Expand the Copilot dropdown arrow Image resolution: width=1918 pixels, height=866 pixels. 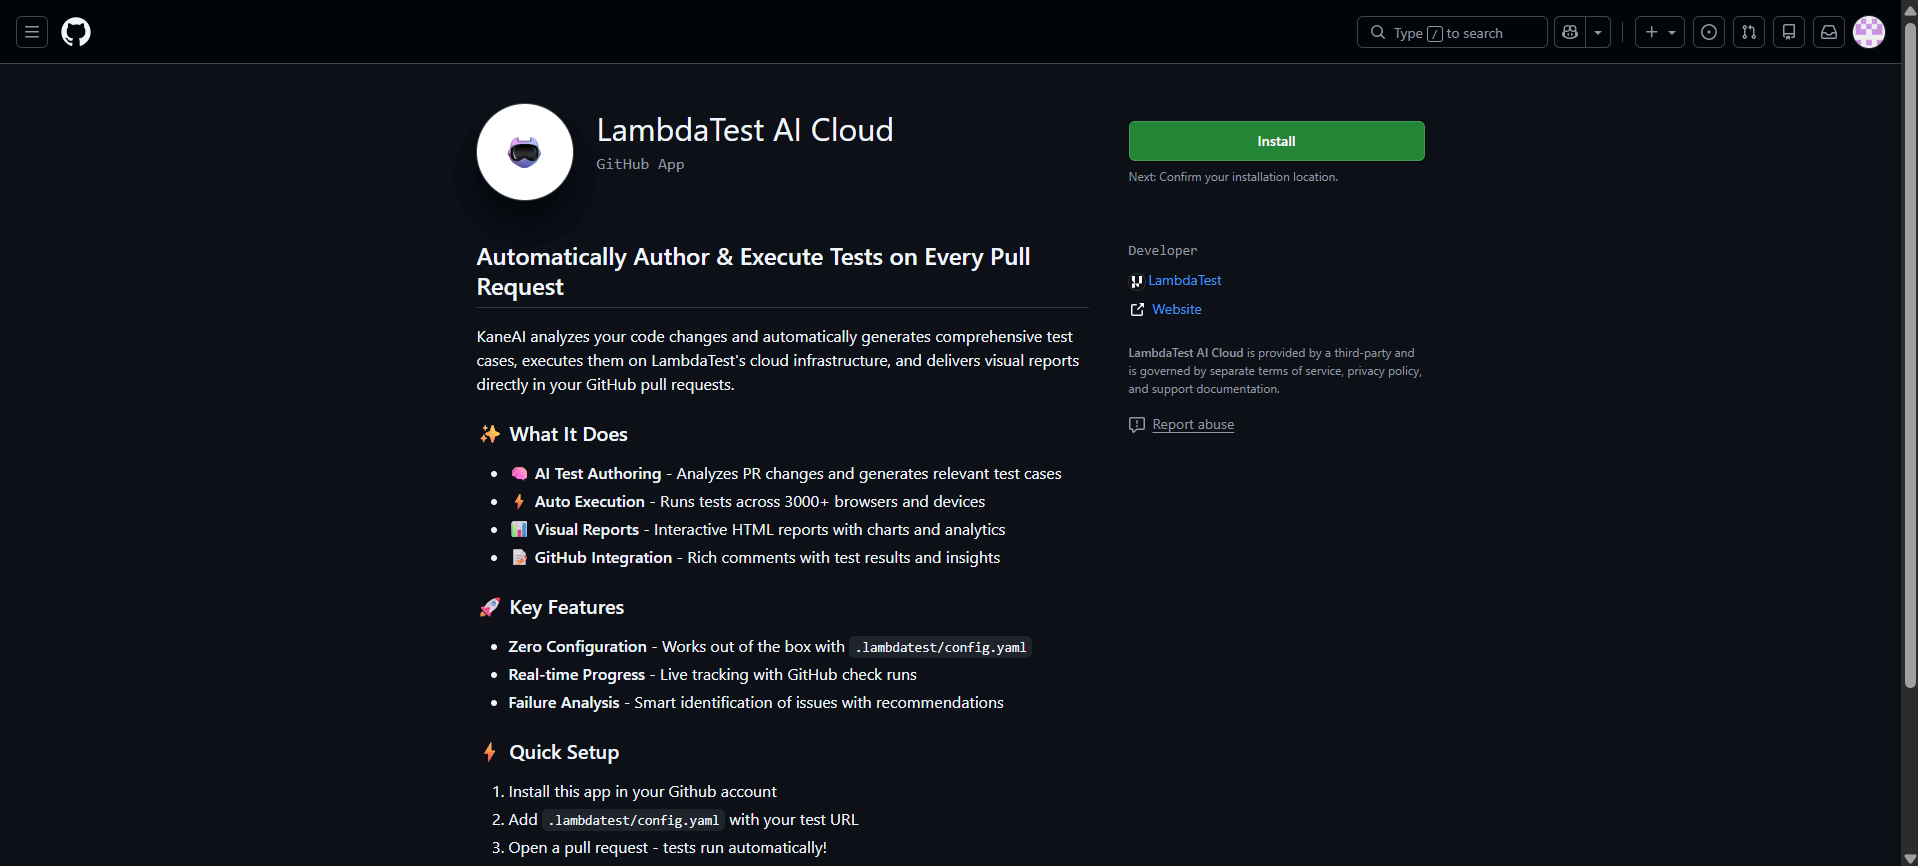tap(1598, 32)
